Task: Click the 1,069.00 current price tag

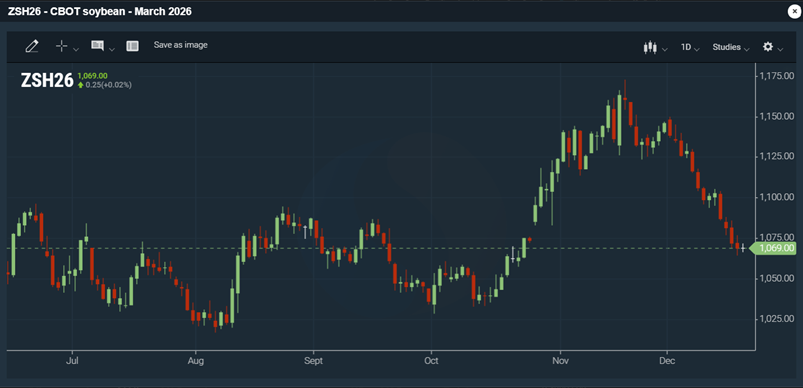Action: point(773,249)
